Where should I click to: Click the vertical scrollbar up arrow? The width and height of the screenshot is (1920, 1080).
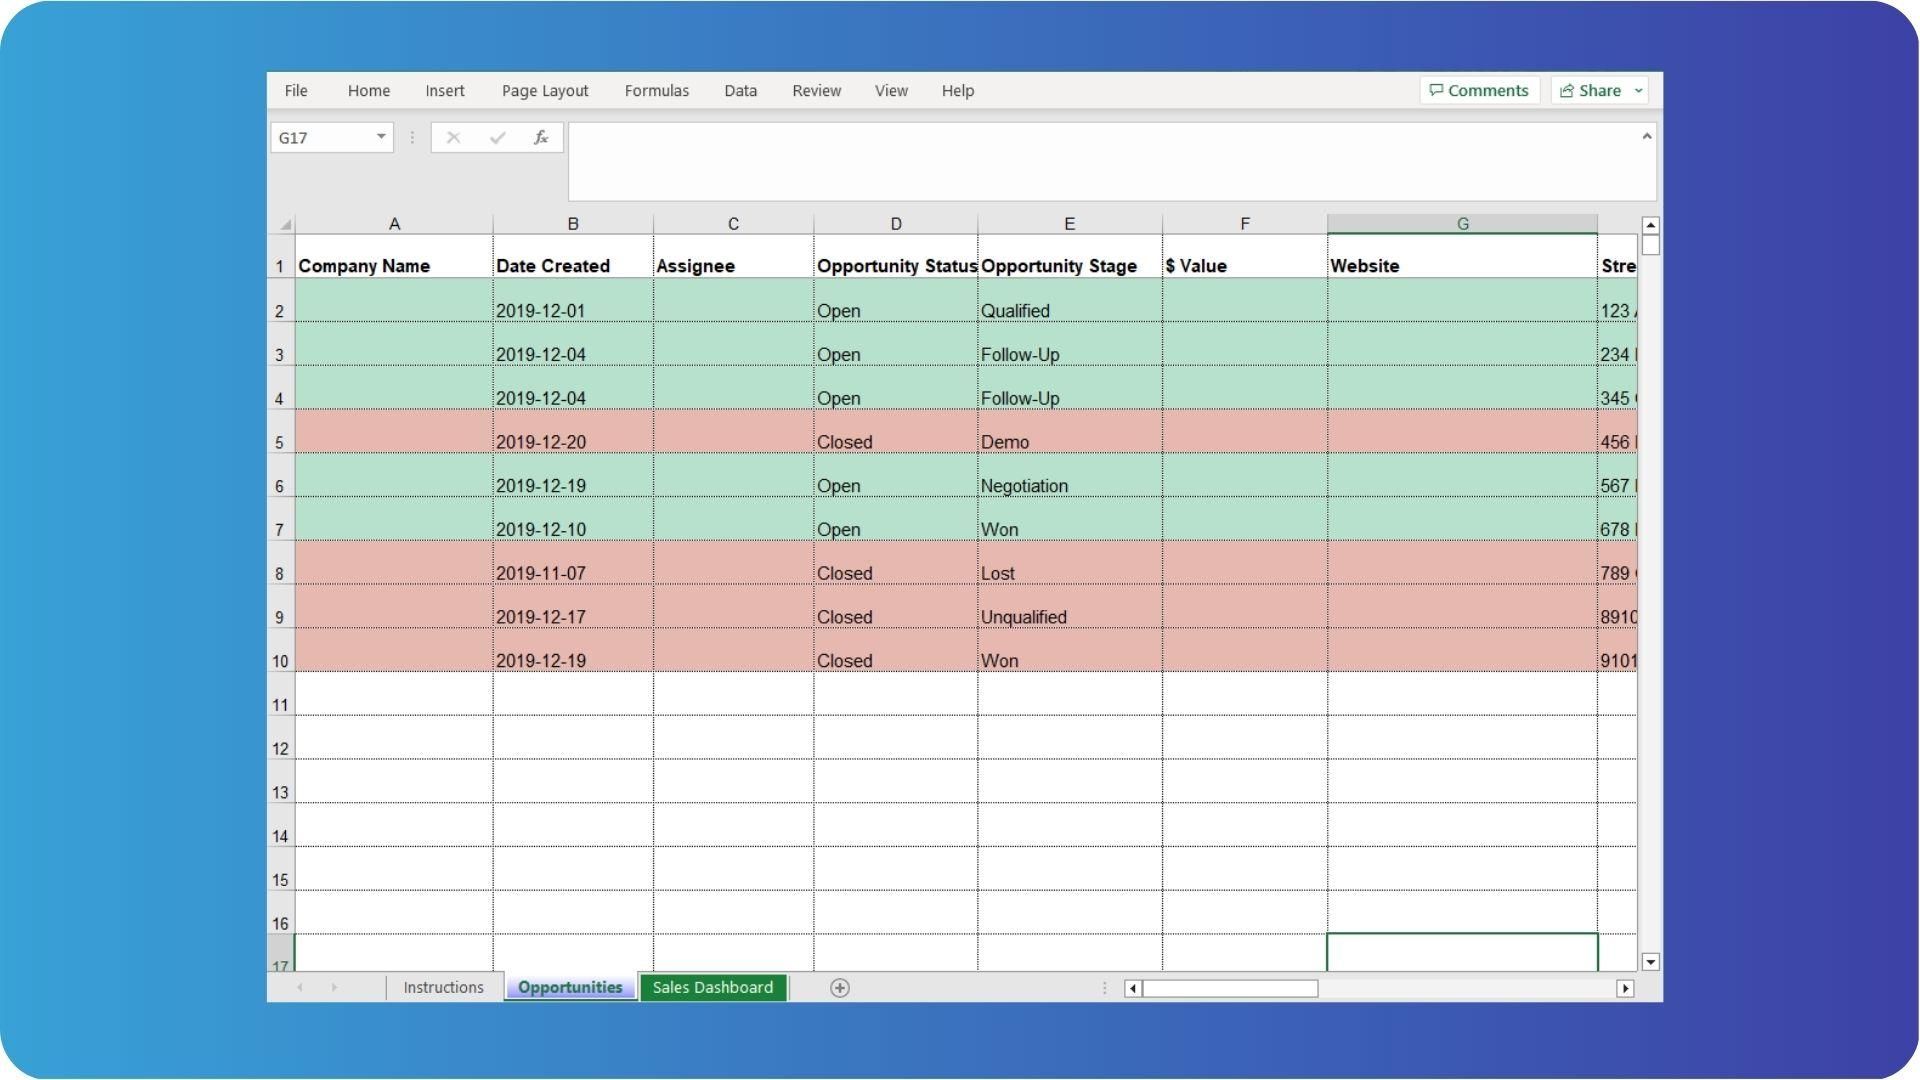click(x=1650, y=223)
